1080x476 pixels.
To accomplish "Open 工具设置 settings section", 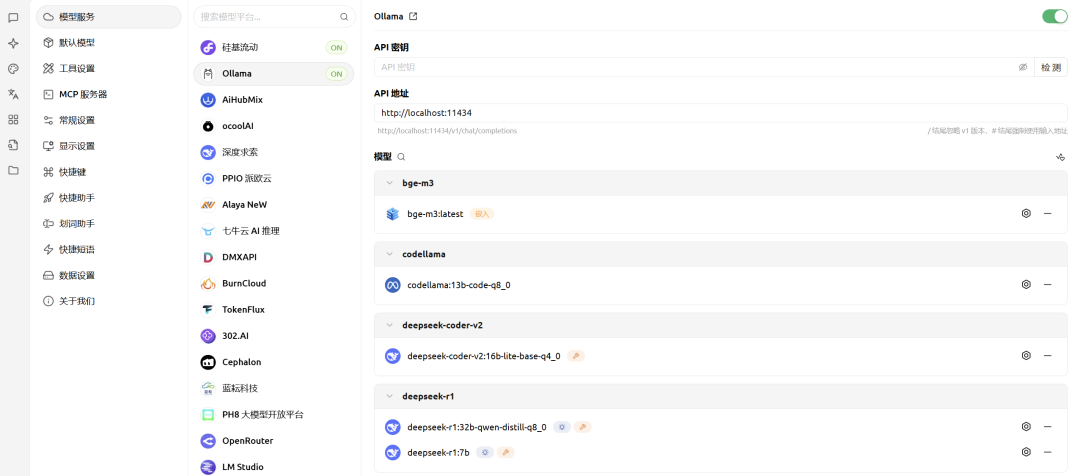I will (x=108, y=68).
